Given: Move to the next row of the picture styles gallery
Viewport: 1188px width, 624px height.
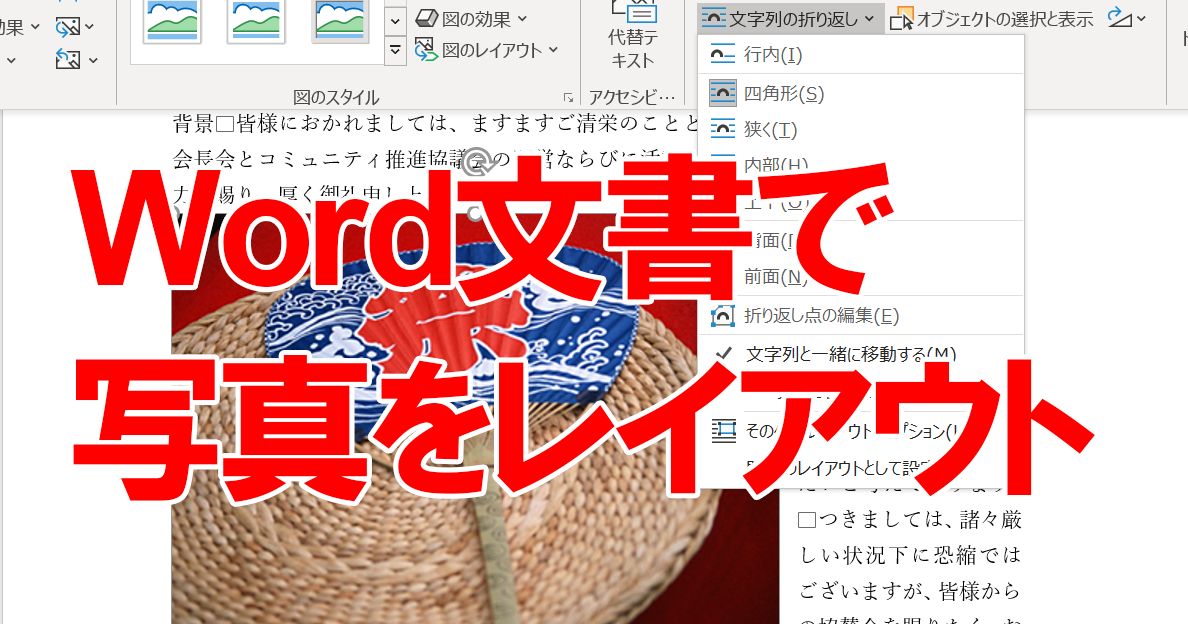Looking at the screenshot, I should (395, 22).
